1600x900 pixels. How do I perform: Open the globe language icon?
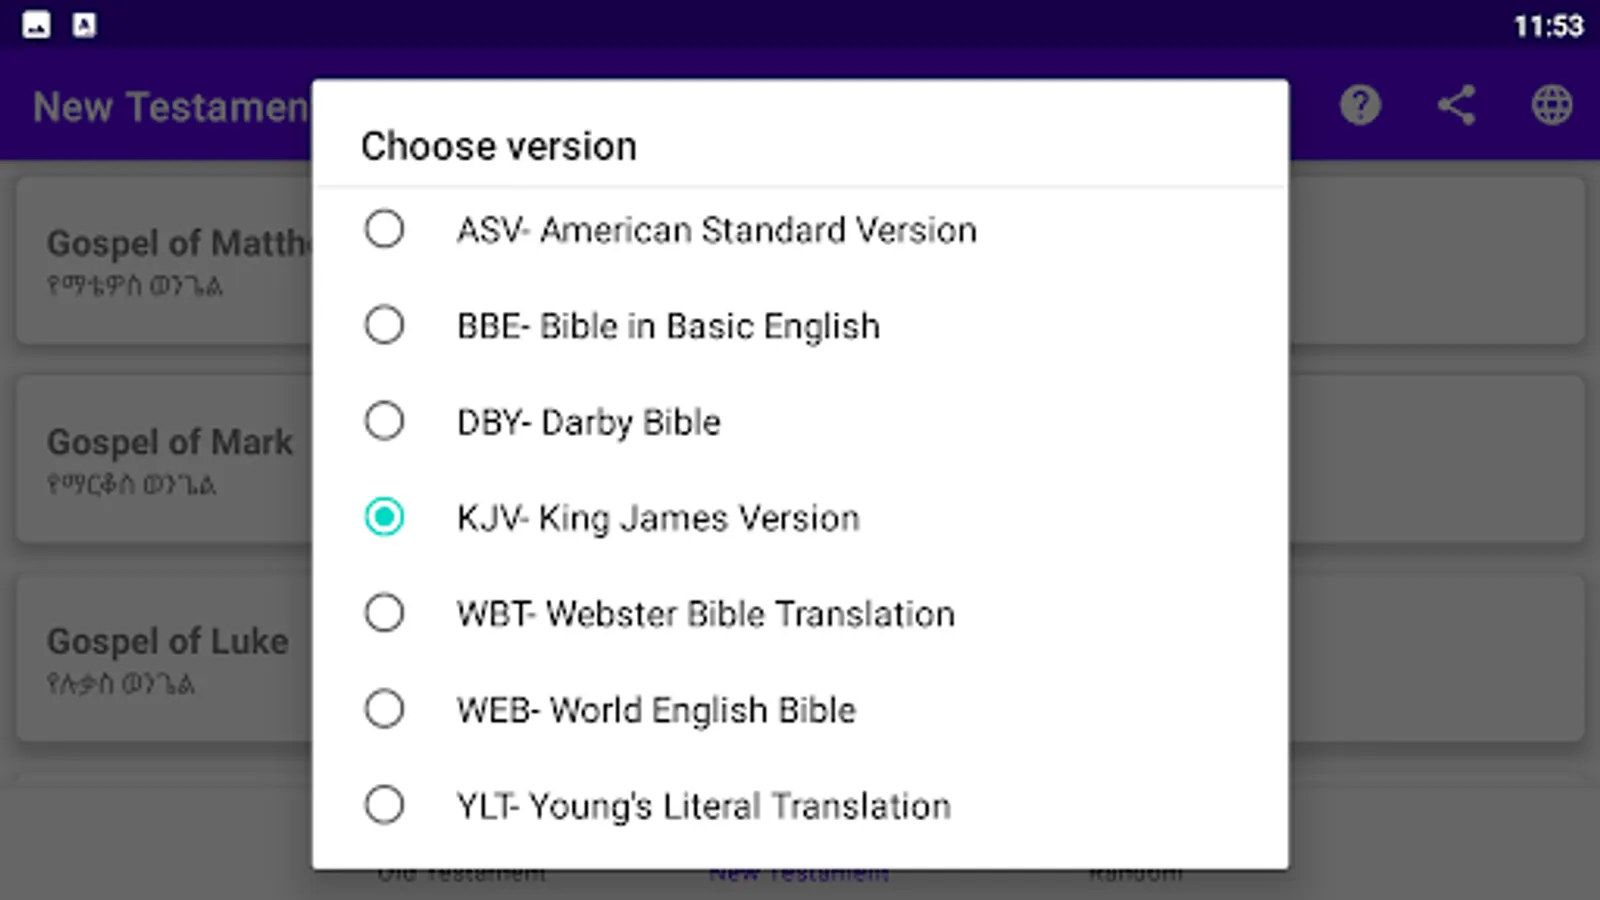point(1551,105)
